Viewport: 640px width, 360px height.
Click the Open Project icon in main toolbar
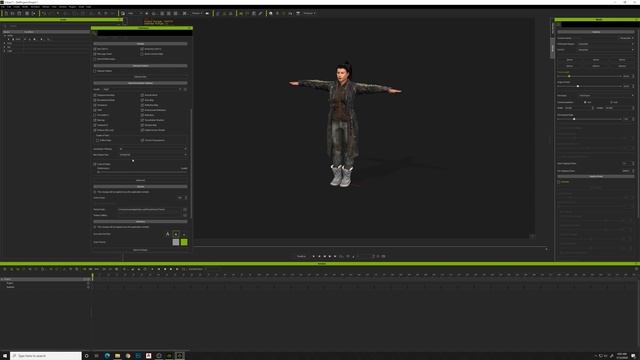[13, 13]
